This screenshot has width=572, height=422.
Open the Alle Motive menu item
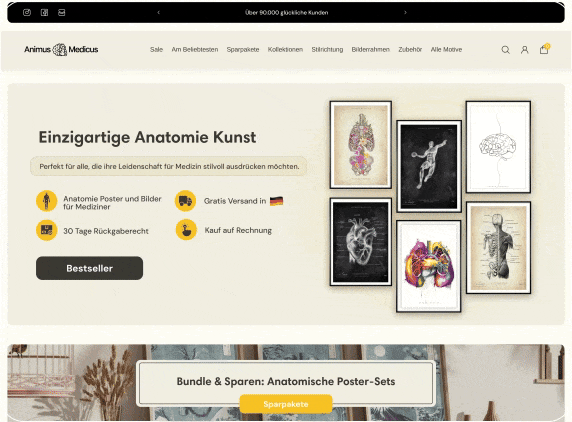446,49
